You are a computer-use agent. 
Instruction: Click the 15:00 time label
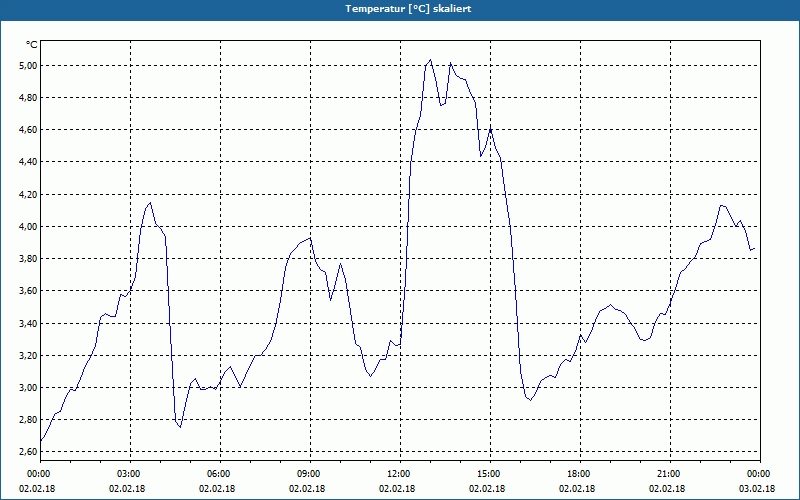[490, 474]
